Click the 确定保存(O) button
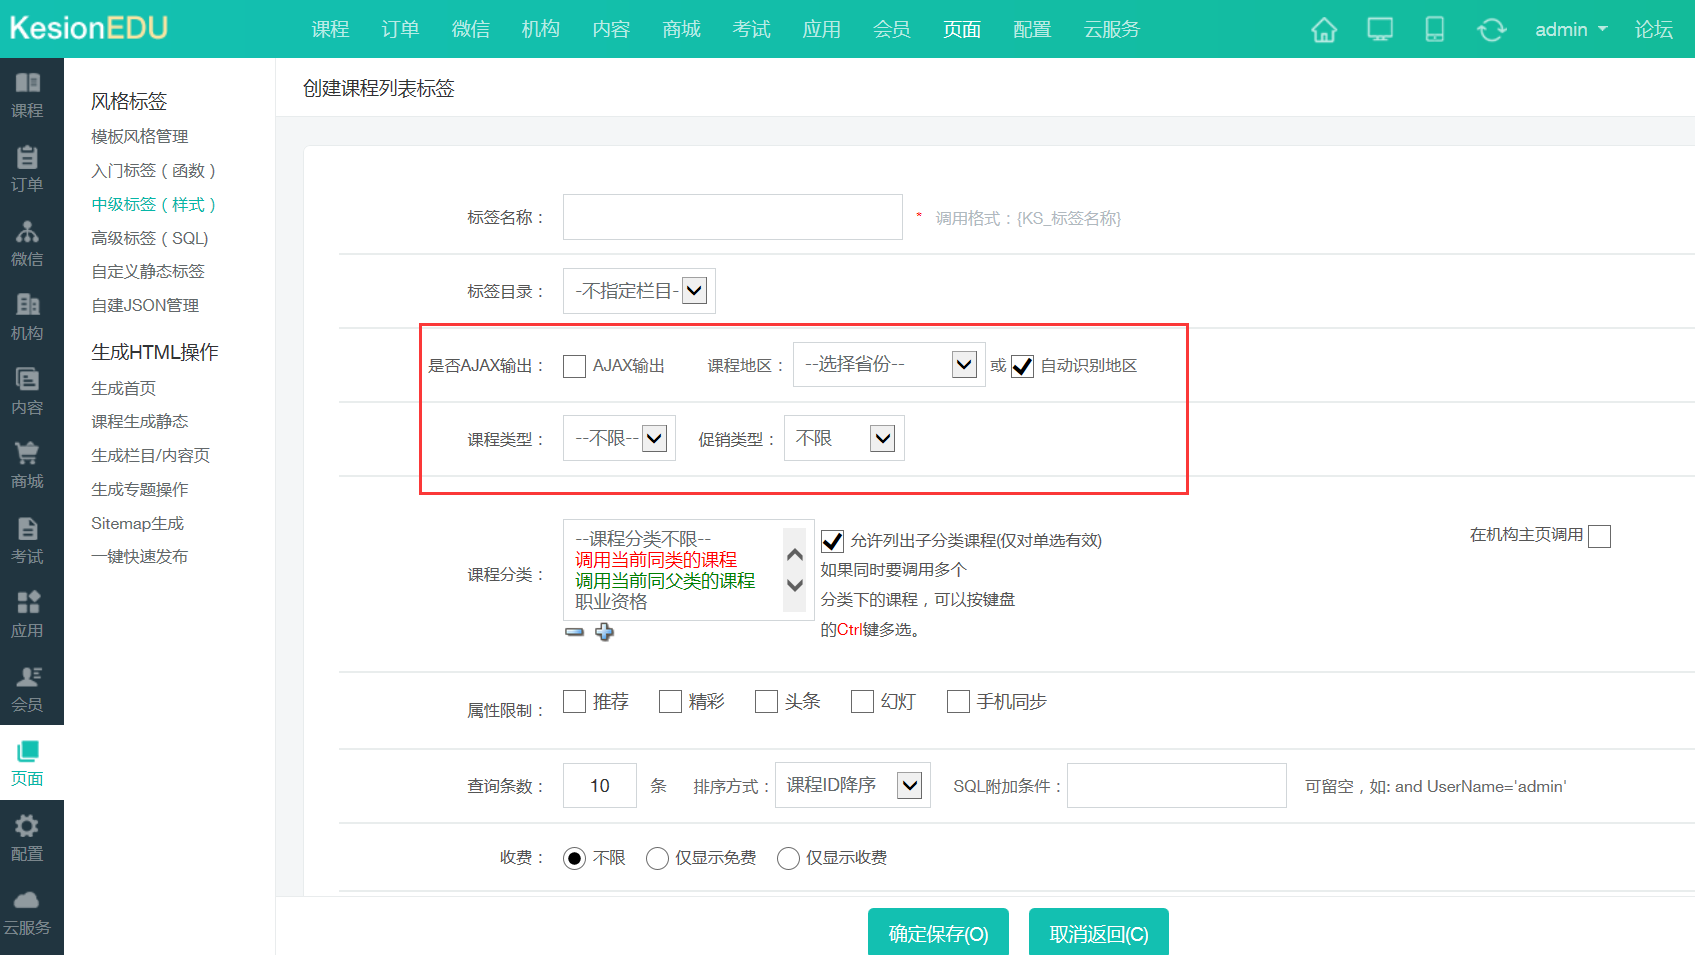The height and width of the screenshot is (955, 1695). point(938,933)
